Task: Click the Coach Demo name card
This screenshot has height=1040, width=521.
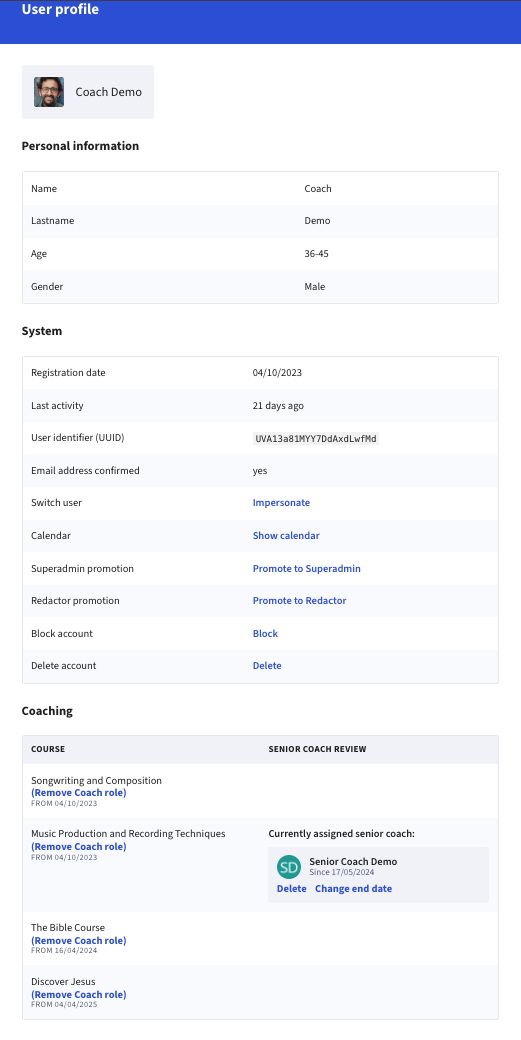Action: click(x=87, y=92)
